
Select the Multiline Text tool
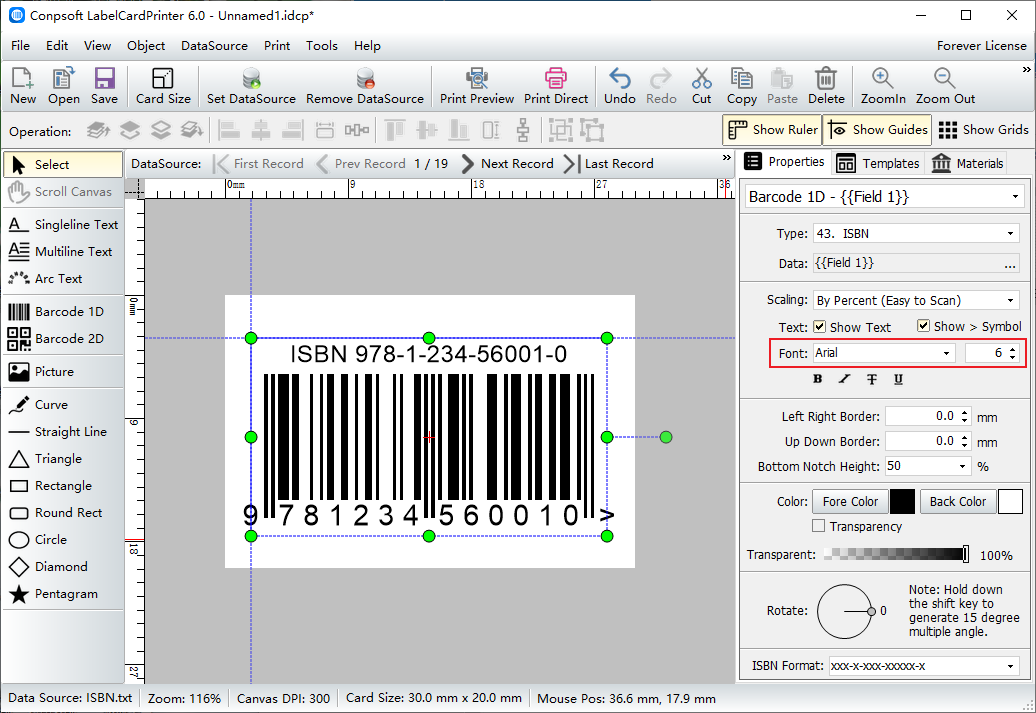pyautogui.click(x=63, y=252)
